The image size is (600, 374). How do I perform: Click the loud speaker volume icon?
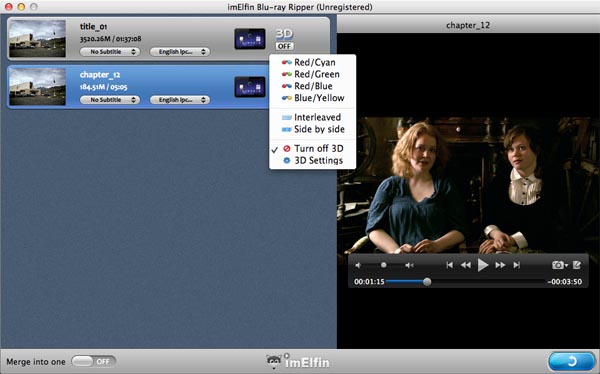point(409,265)
